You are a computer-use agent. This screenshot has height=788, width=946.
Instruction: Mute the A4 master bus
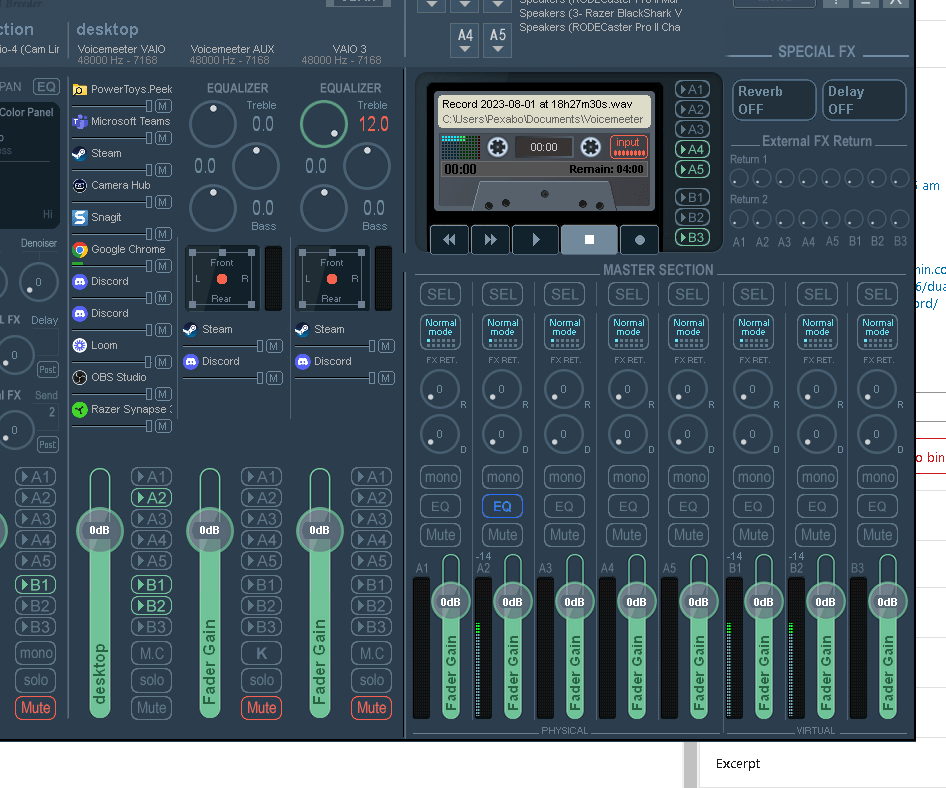[x=627, y=535]
